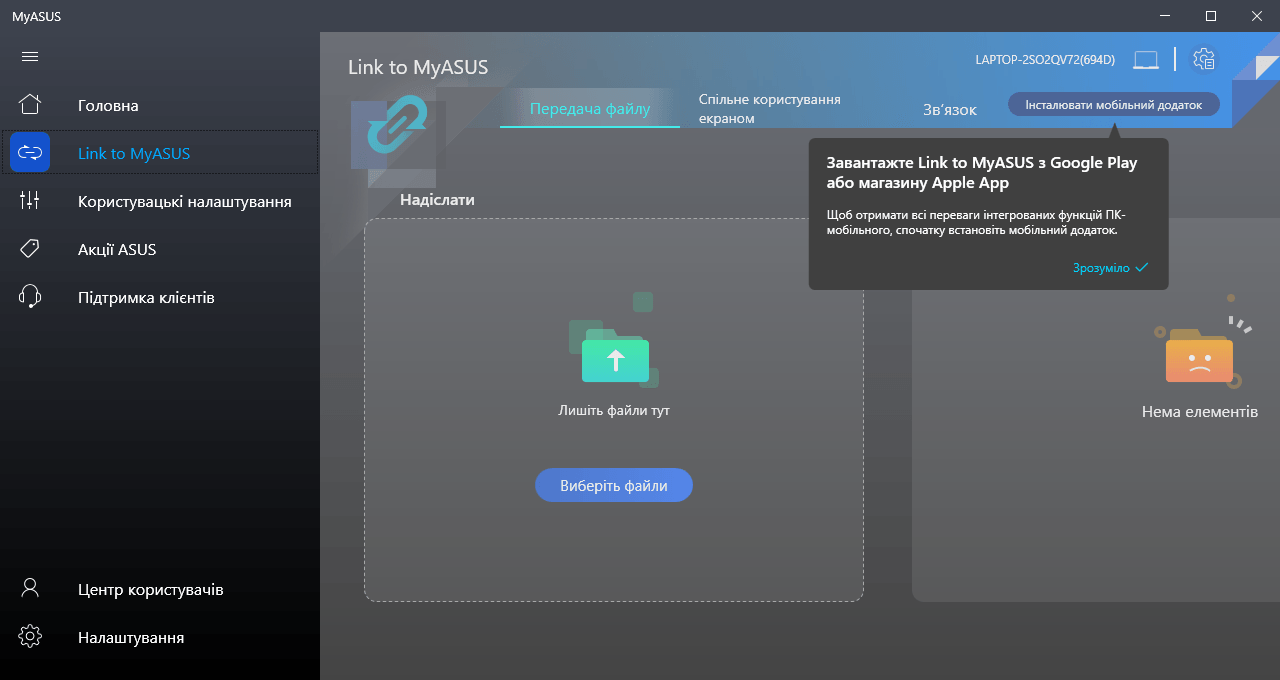This screenshot has height=680, width=1280.
Task: Dismiss tooltip with Зрозуміло link
Action: 1110,268
